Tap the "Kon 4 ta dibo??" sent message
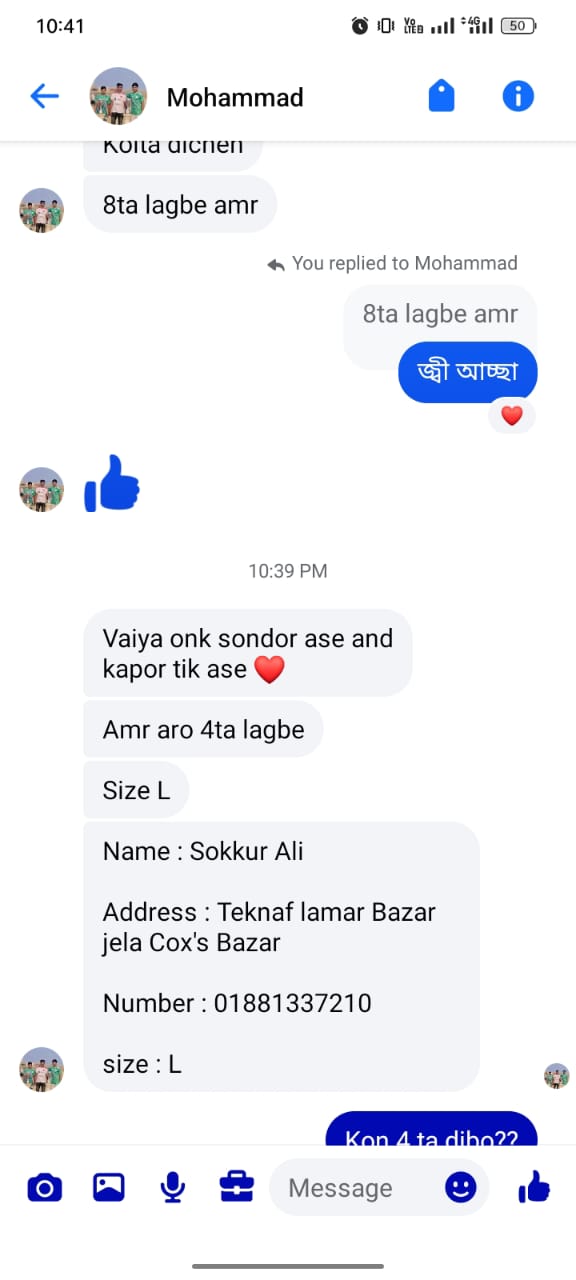The width and height of the screenshot is (576, 1280). (432, 1130)
